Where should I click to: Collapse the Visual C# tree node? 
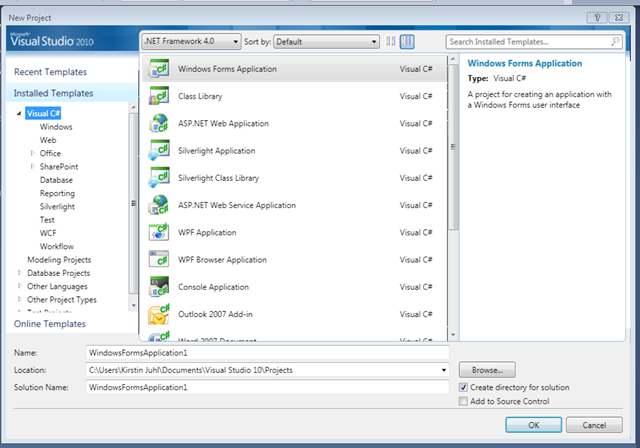(19, 113)
